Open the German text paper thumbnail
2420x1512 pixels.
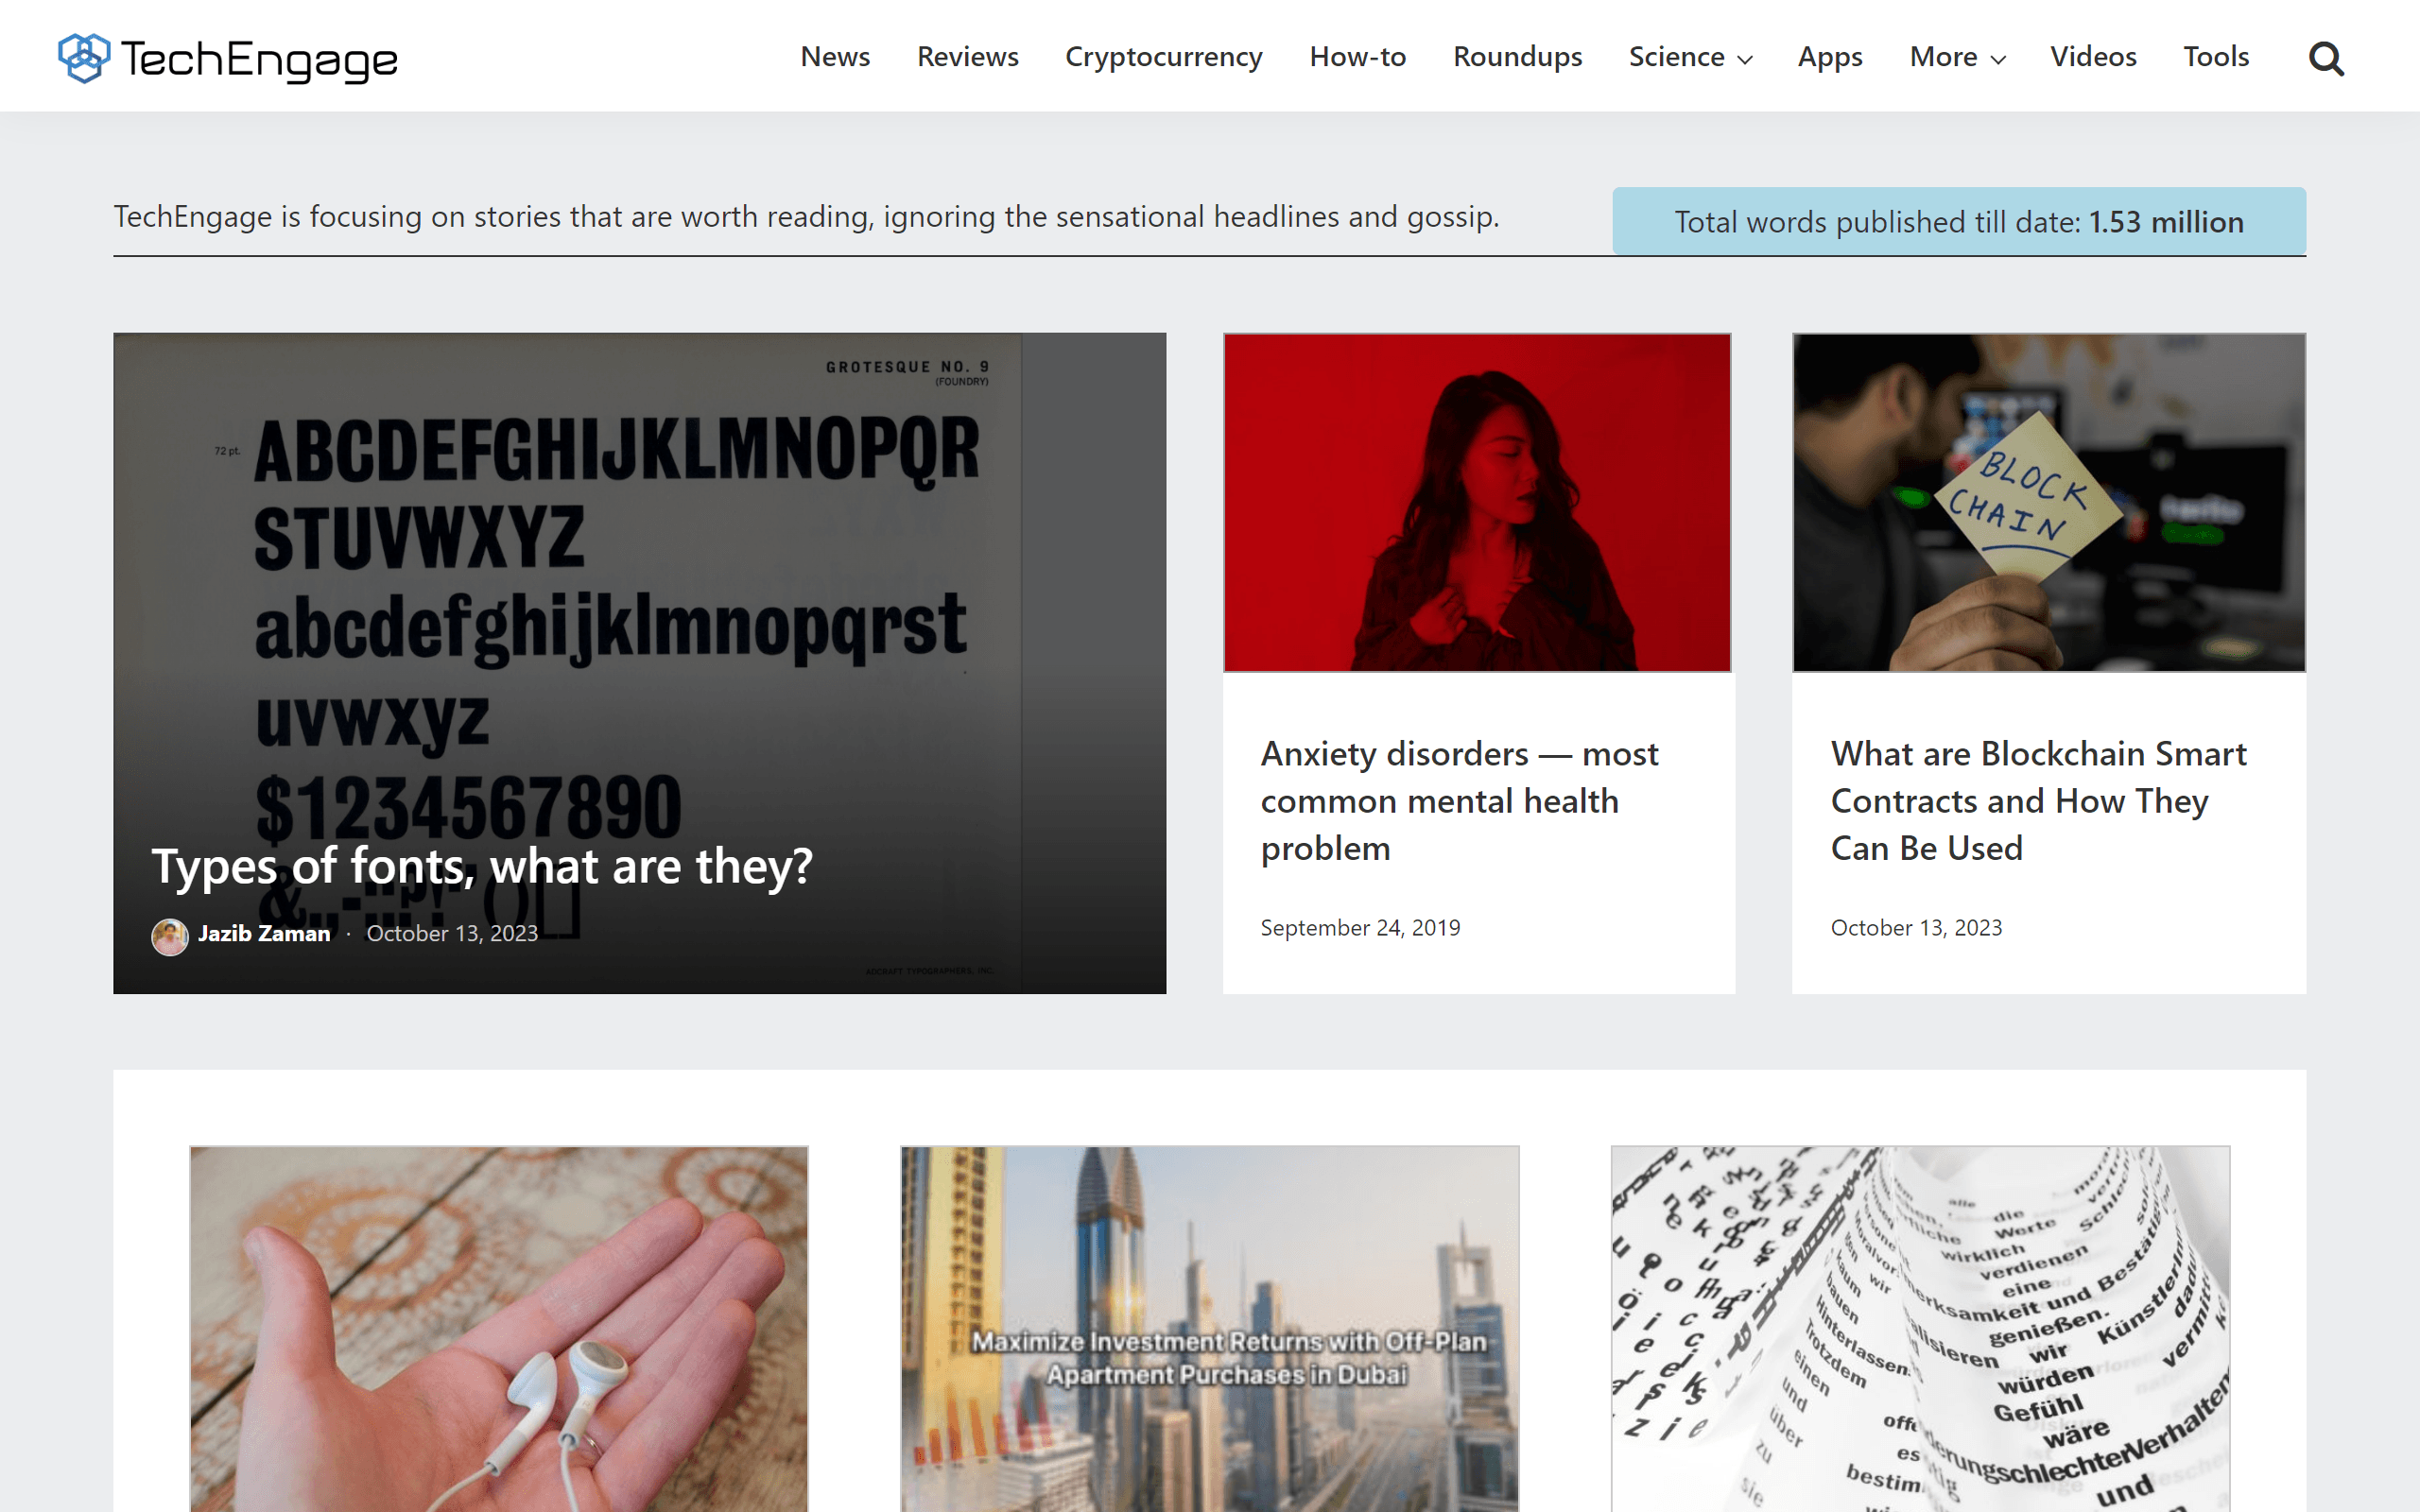[1920, 1328]
